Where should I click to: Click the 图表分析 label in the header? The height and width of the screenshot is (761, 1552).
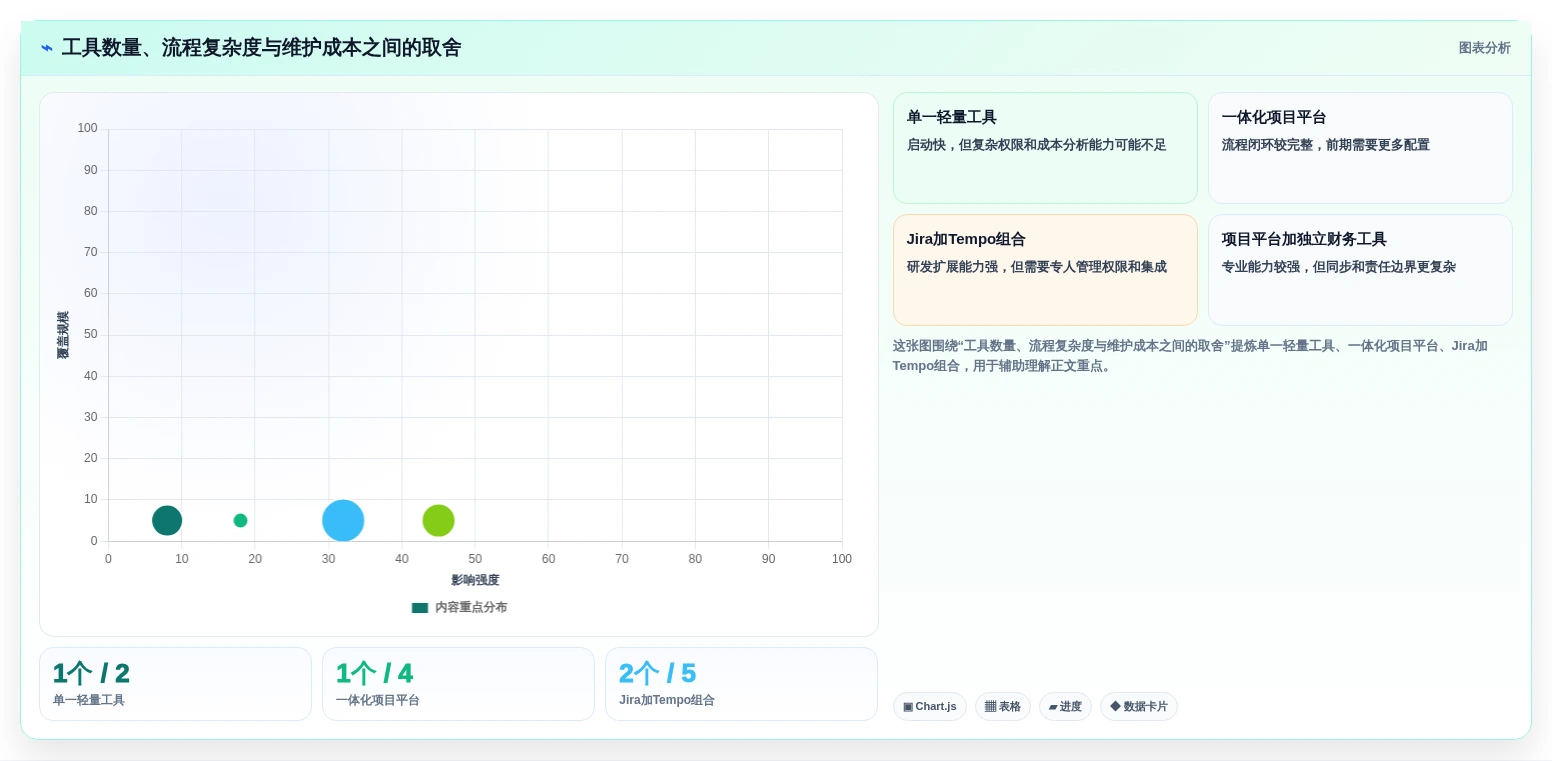pyautogui.click(x=1484, y=48)
